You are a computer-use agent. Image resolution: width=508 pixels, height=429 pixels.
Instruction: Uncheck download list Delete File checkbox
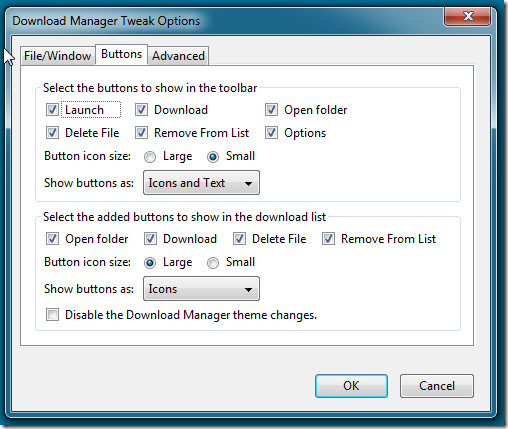[x=239, y=239]
